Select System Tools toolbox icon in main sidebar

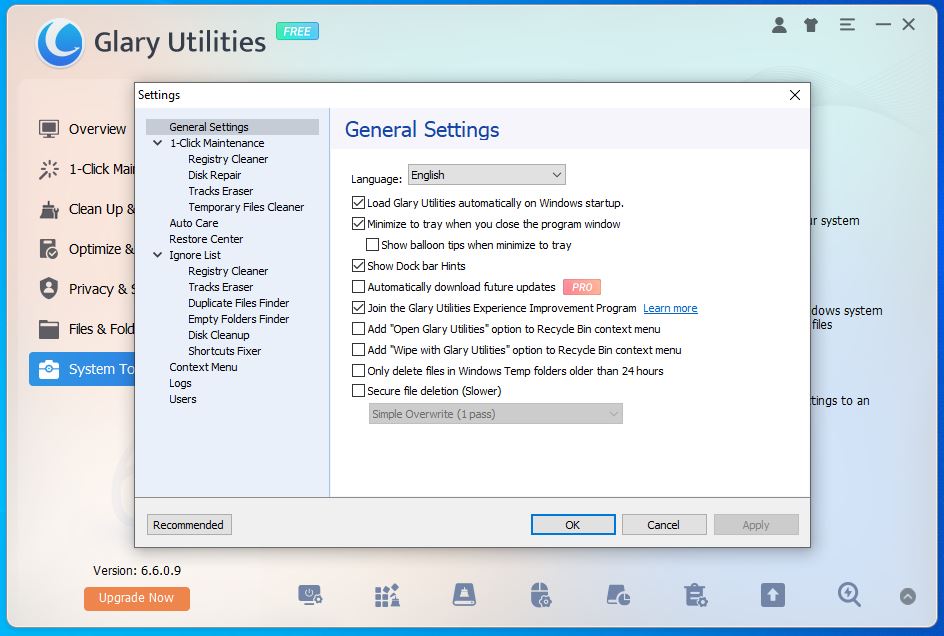click(49, 369)
